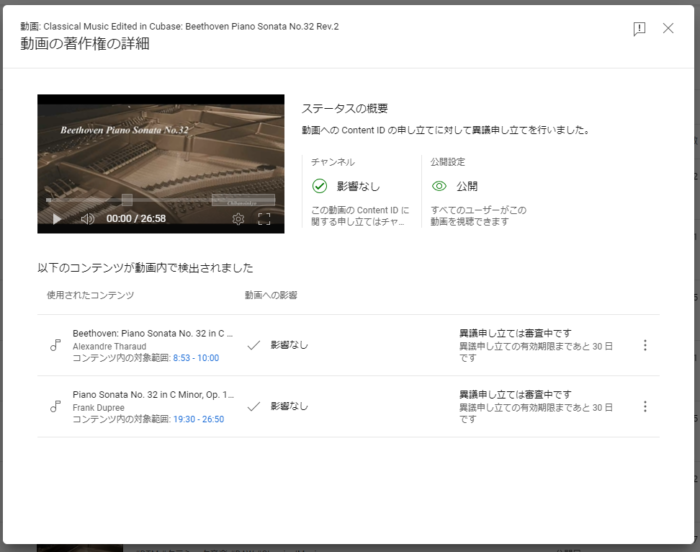Click the green eye icon next to 公開
The width and height of the screenshot is (700, 552).
point(439,186)
